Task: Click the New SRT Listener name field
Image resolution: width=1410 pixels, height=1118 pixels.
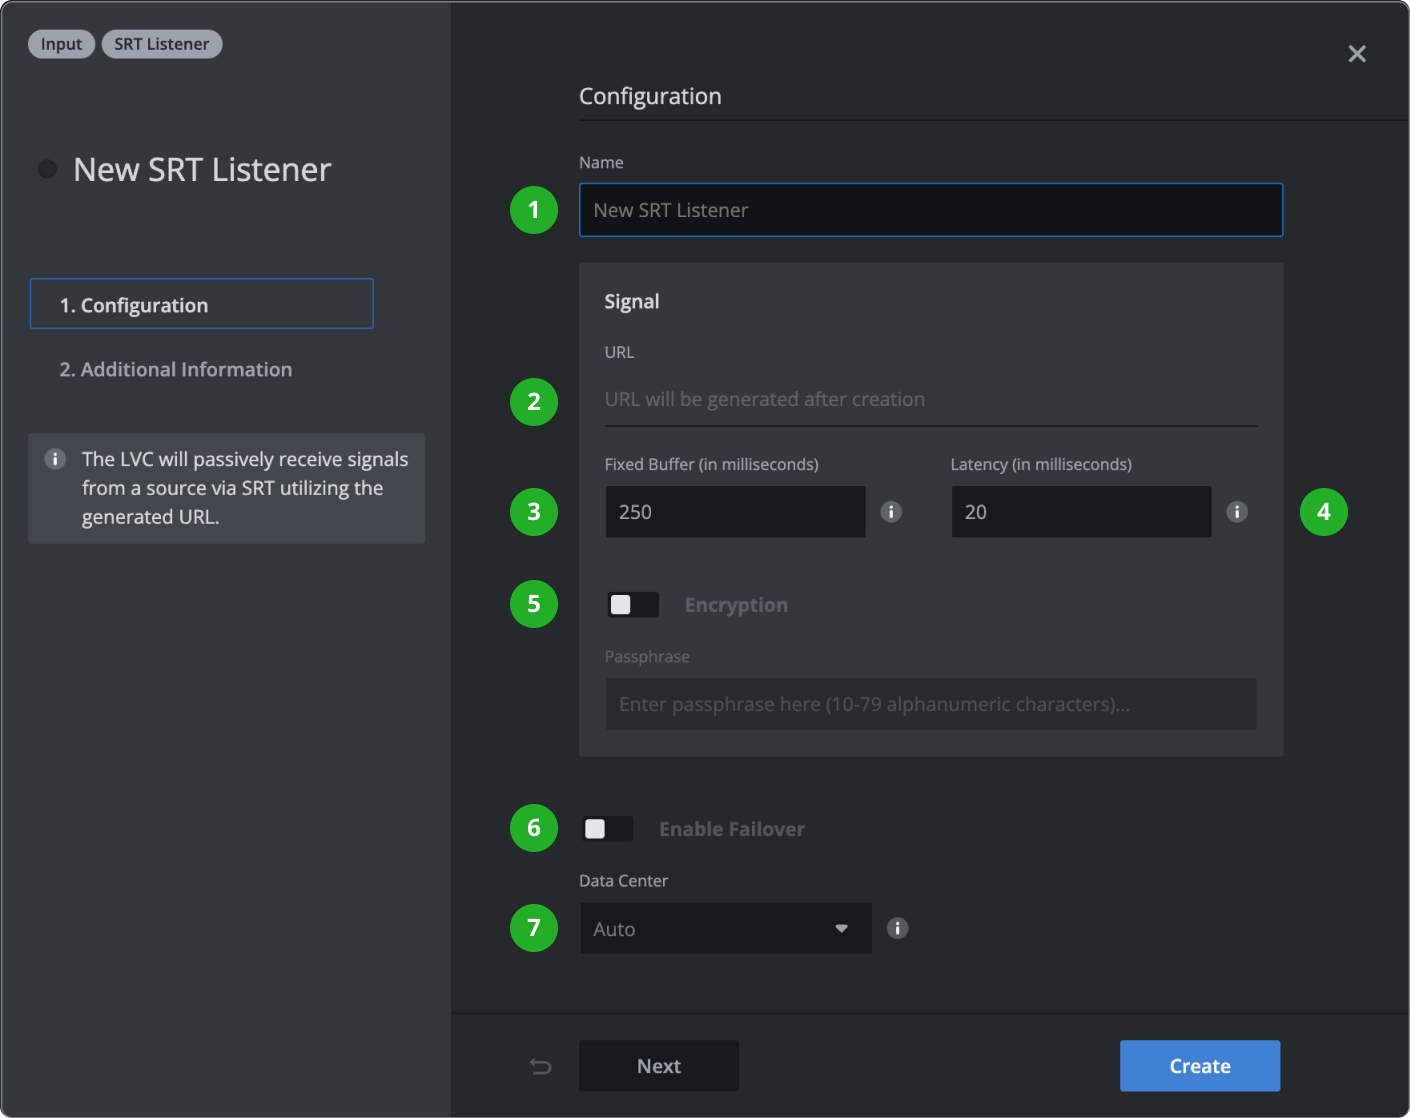Action: point(930,210)
